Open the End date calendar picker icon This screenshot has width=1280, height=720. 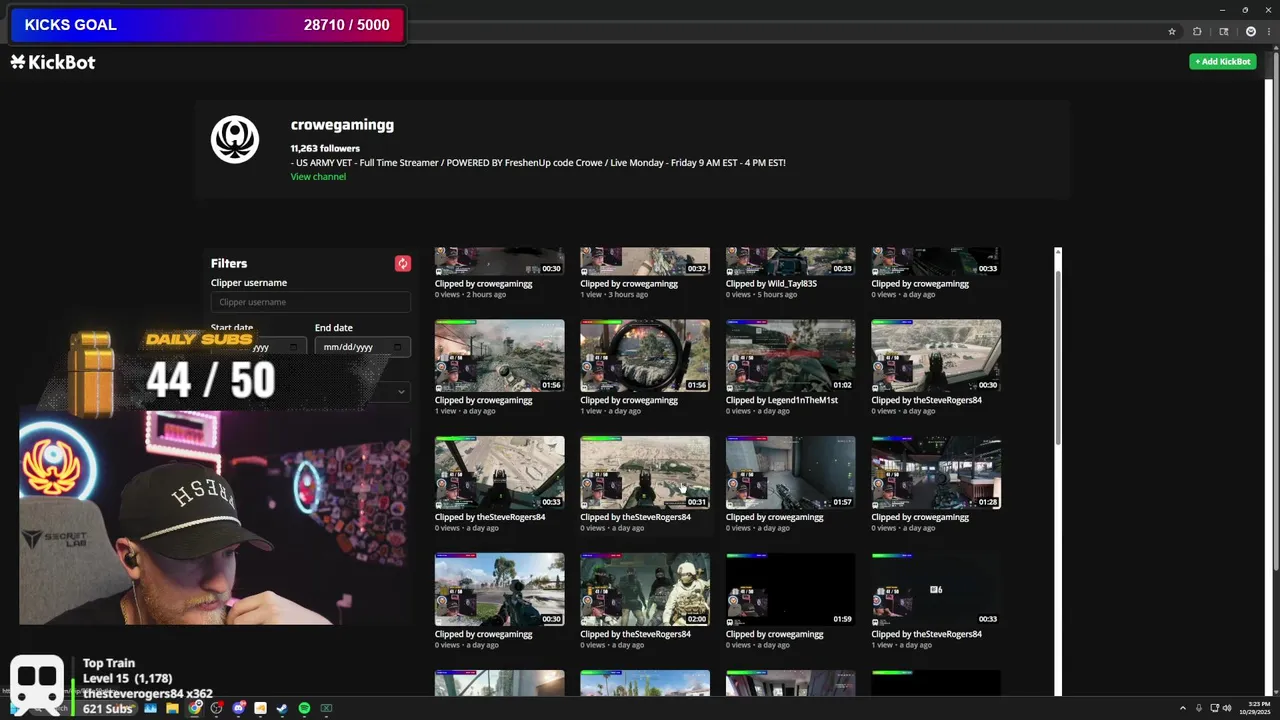(397, 347)
